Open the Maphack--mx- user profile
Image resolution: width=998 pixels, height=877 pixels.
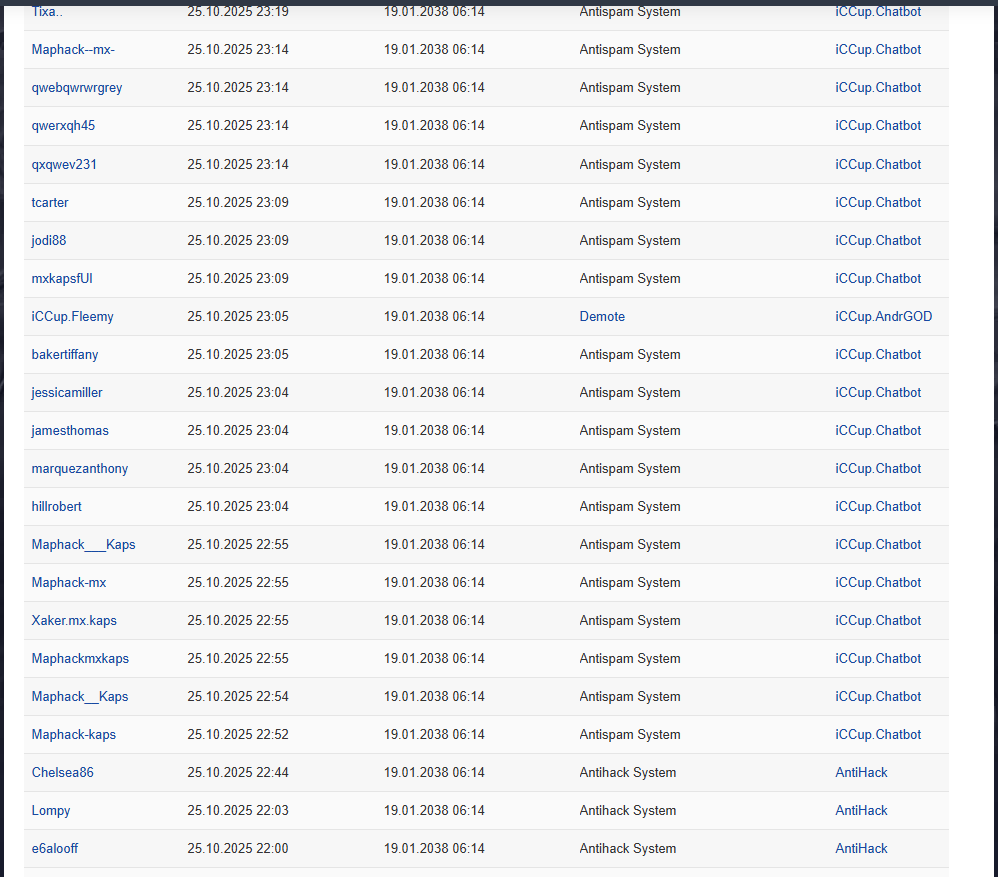(73, 50)
